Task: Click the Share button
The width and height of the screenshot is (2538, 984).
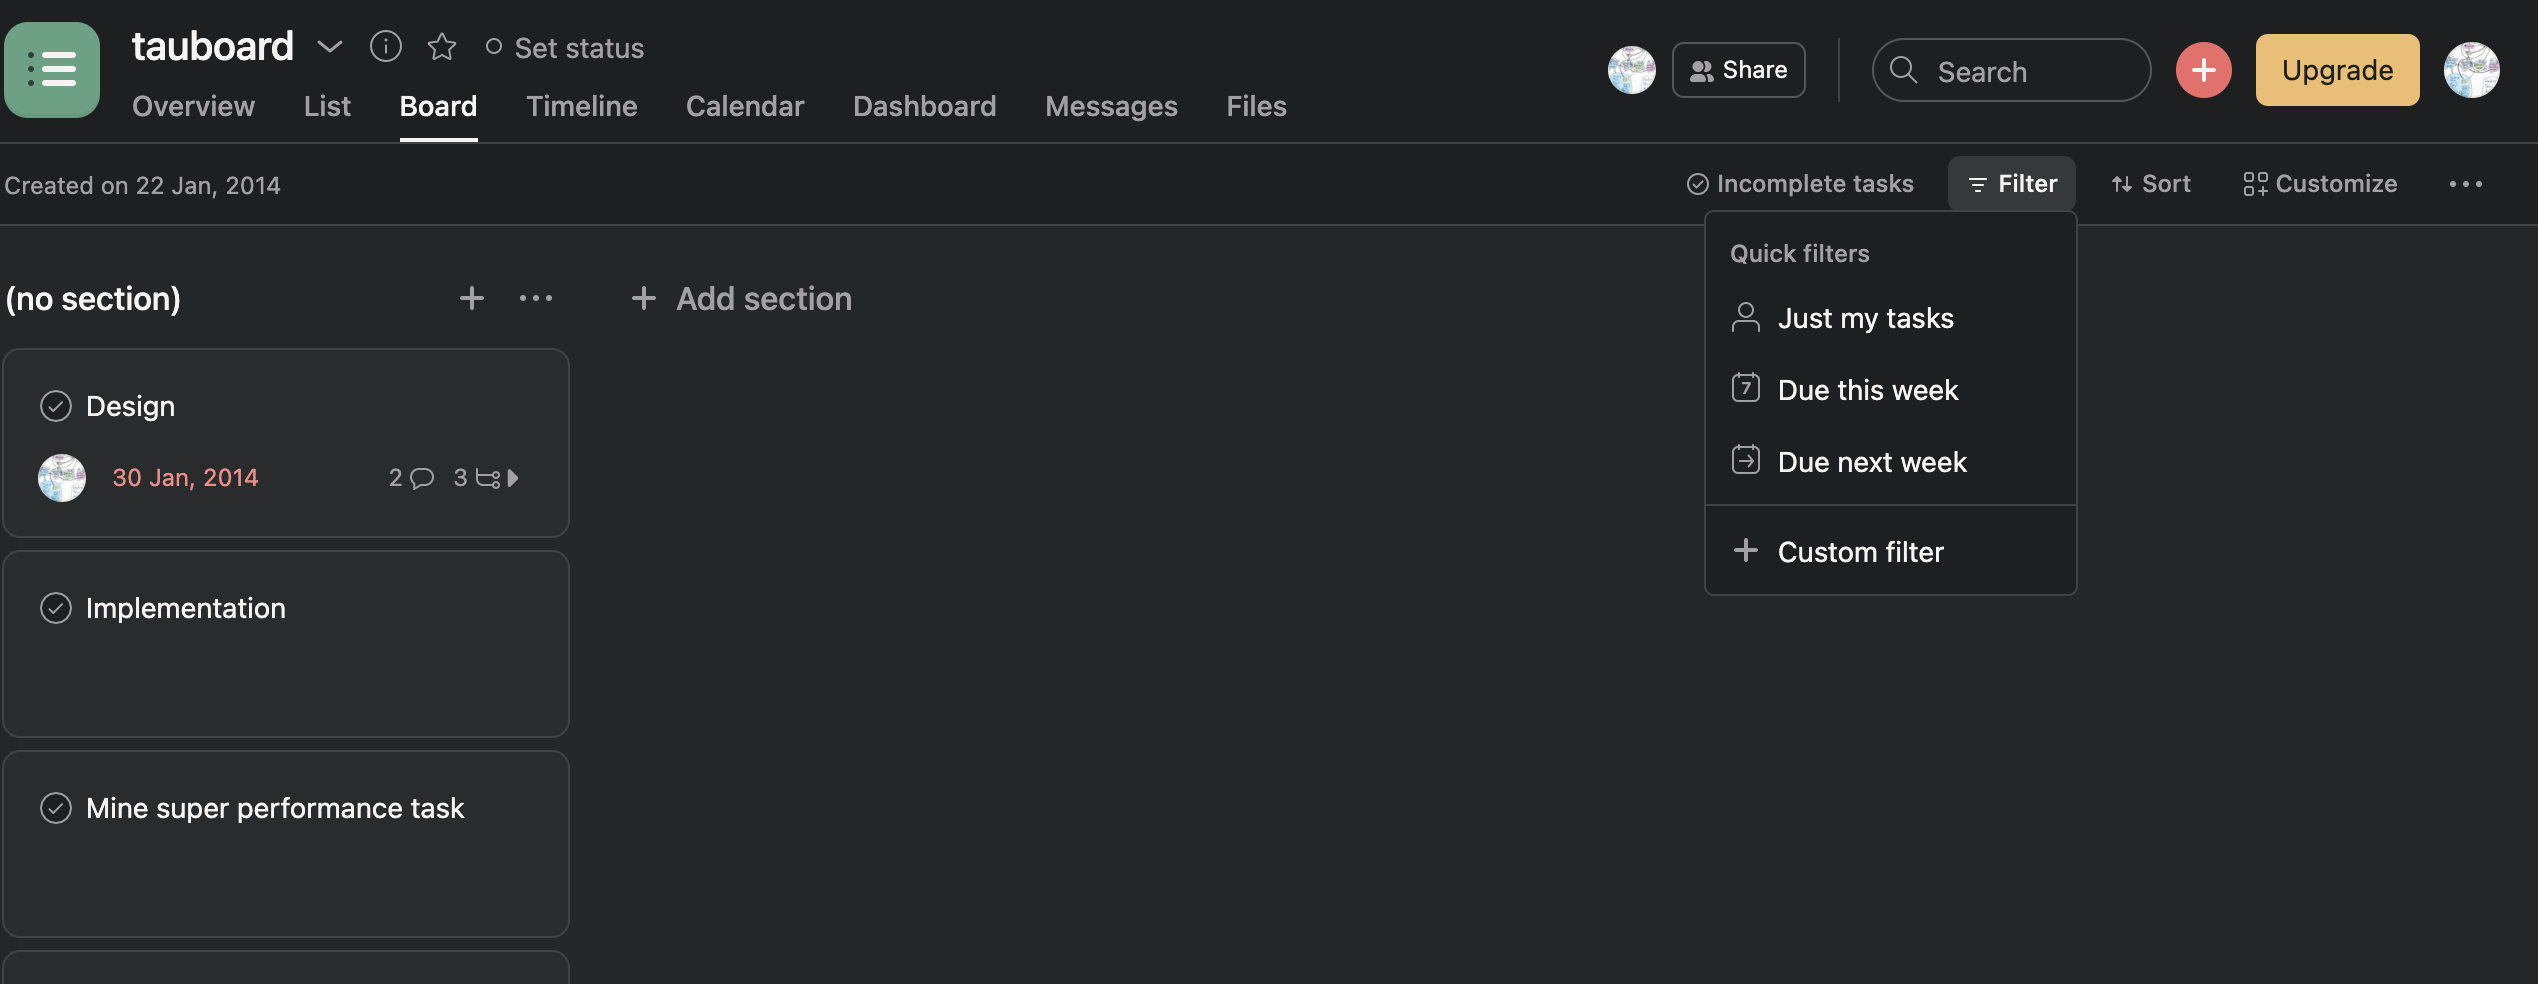Action: click(x=1738, y=69)
